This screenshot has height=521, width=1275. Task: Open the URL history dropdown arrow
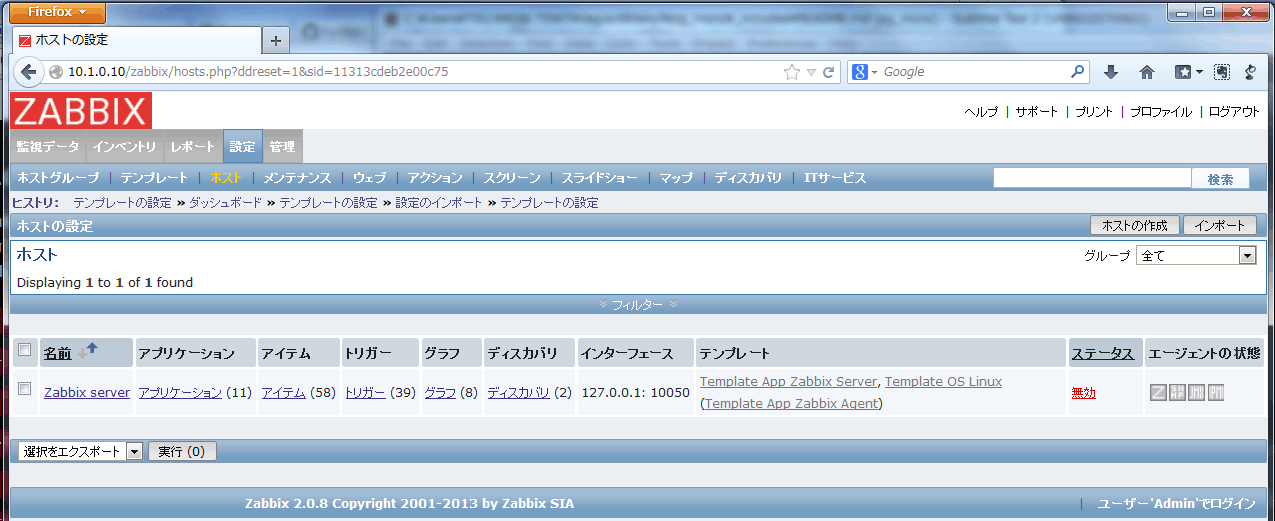pyautogui.click(x=812, y=72)
